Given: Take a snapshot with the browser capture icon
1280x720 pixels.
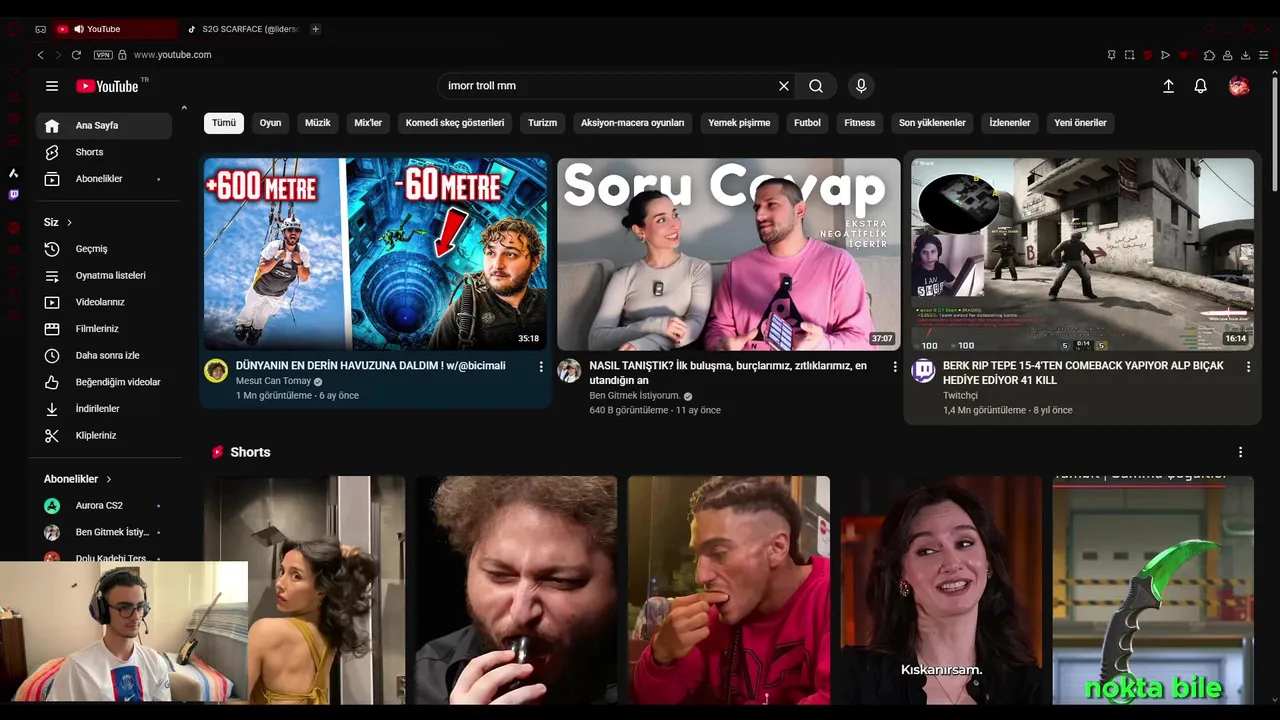Looking at the screenshot, I should coord(1129,55).
